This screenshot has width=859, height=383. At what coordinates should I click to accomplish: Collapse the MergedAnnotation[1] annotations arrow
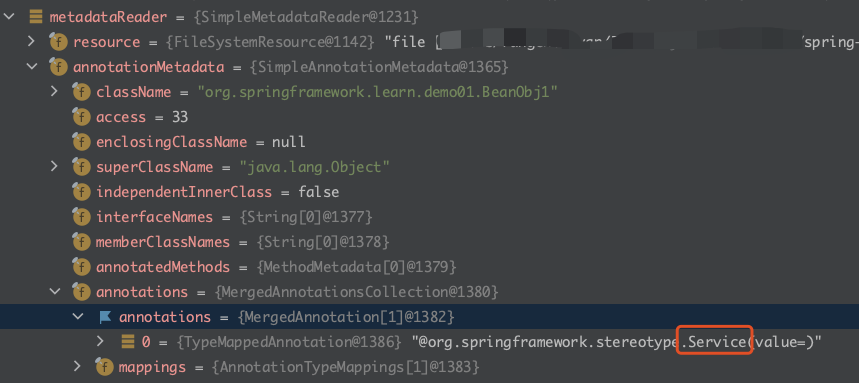pos(78,316)
